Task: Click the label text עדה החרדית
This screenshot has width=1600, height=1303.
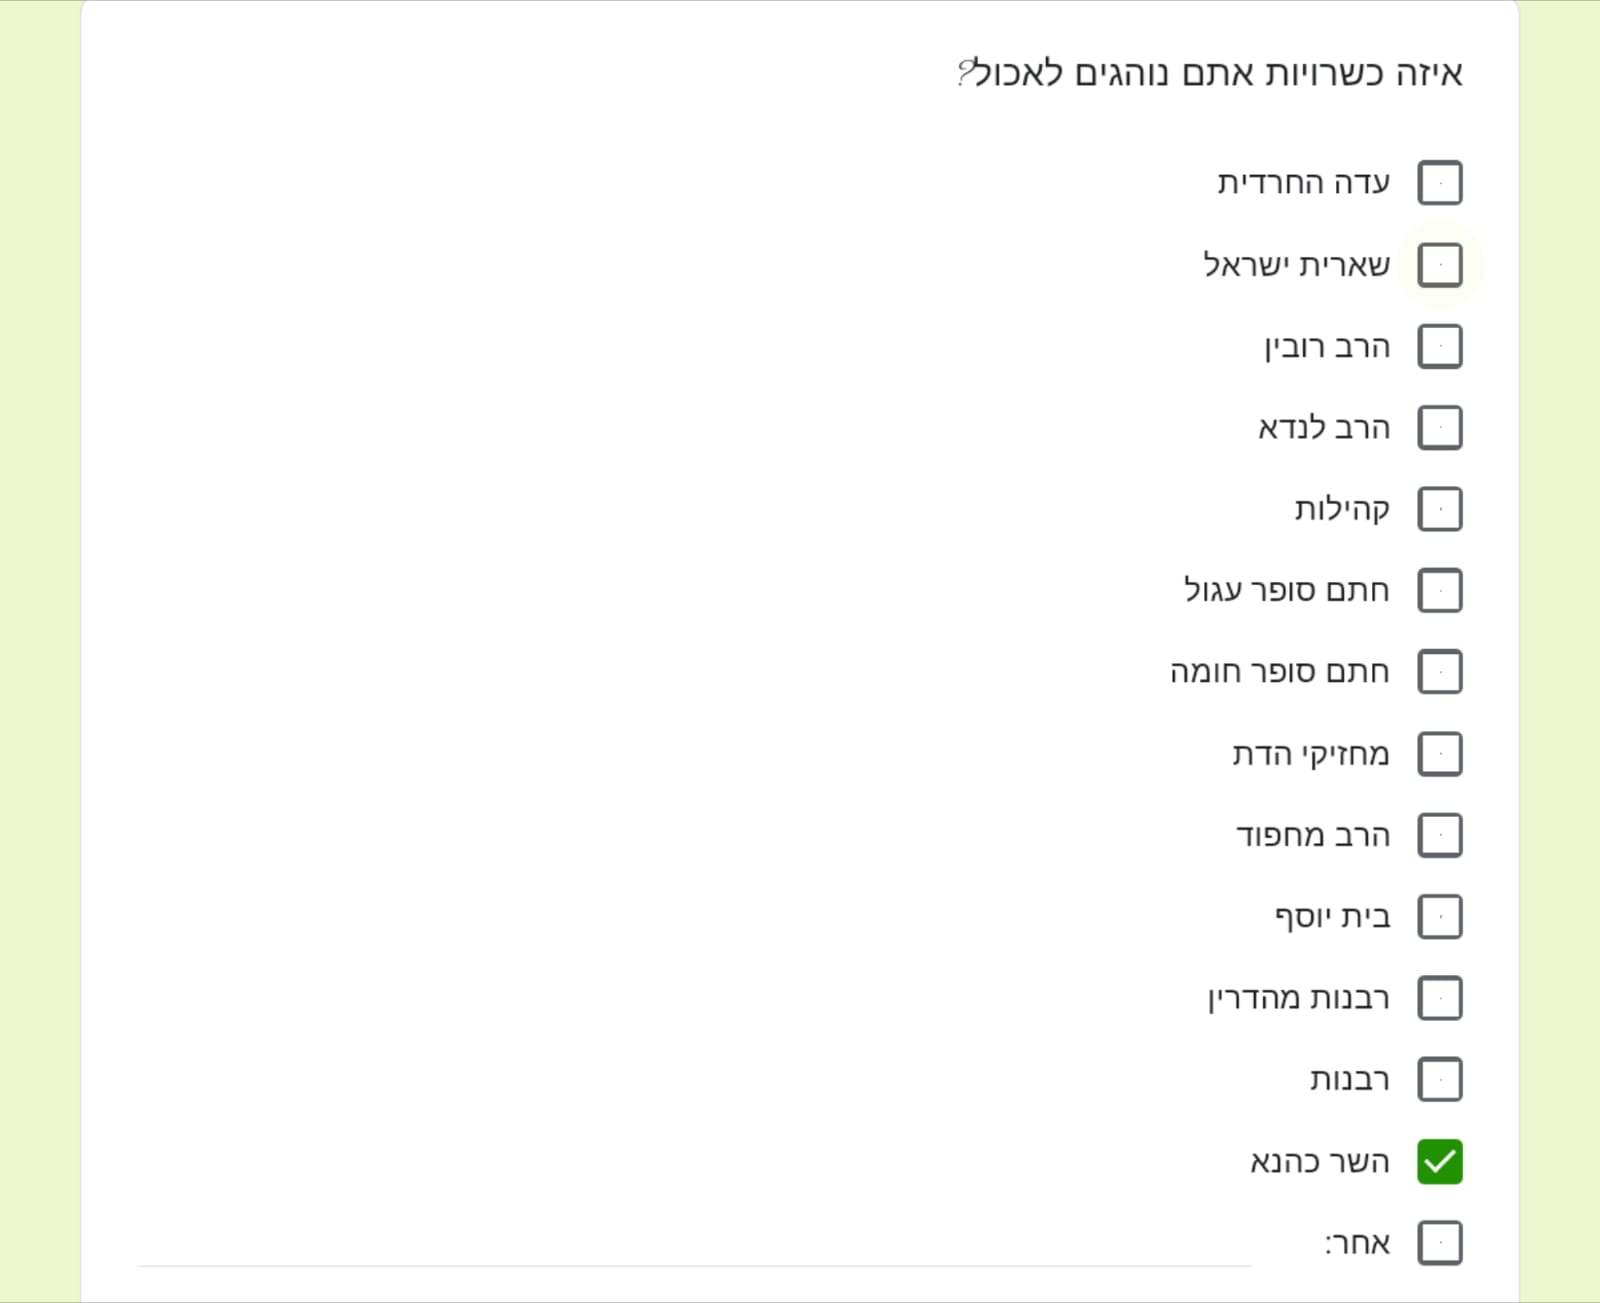Action: click(1303, 183)
